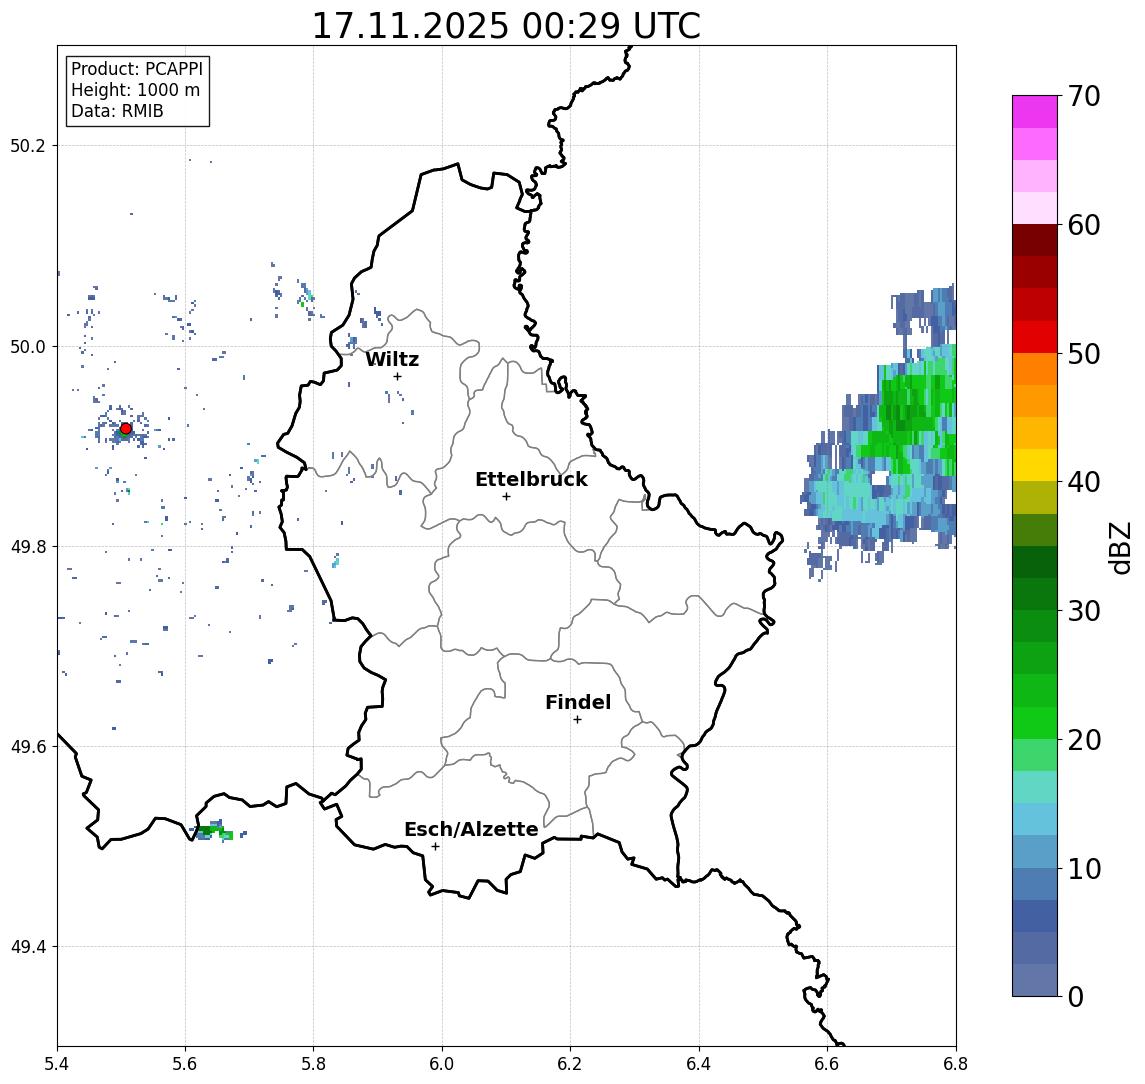Click the yellow colorbar swatch above 40
The image size is (1145, 1084).
[x=1035, y=465]
